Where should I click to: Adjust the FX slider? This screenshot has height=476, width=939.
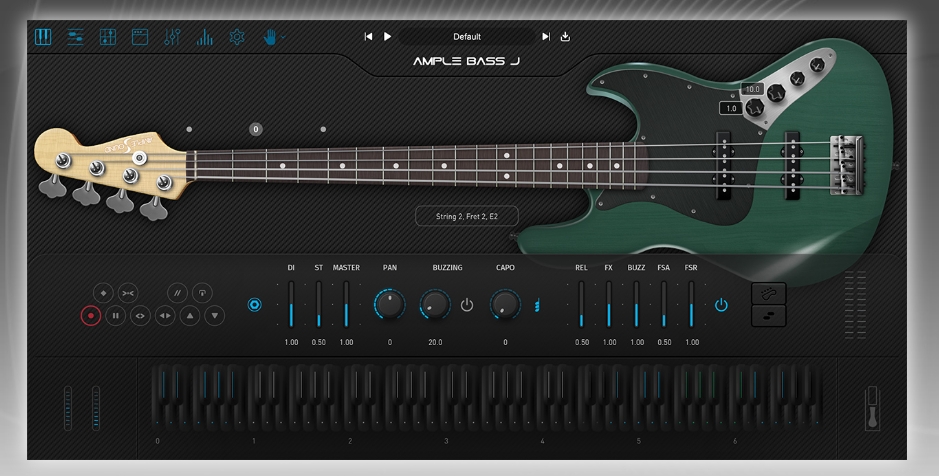coord(608,305)
